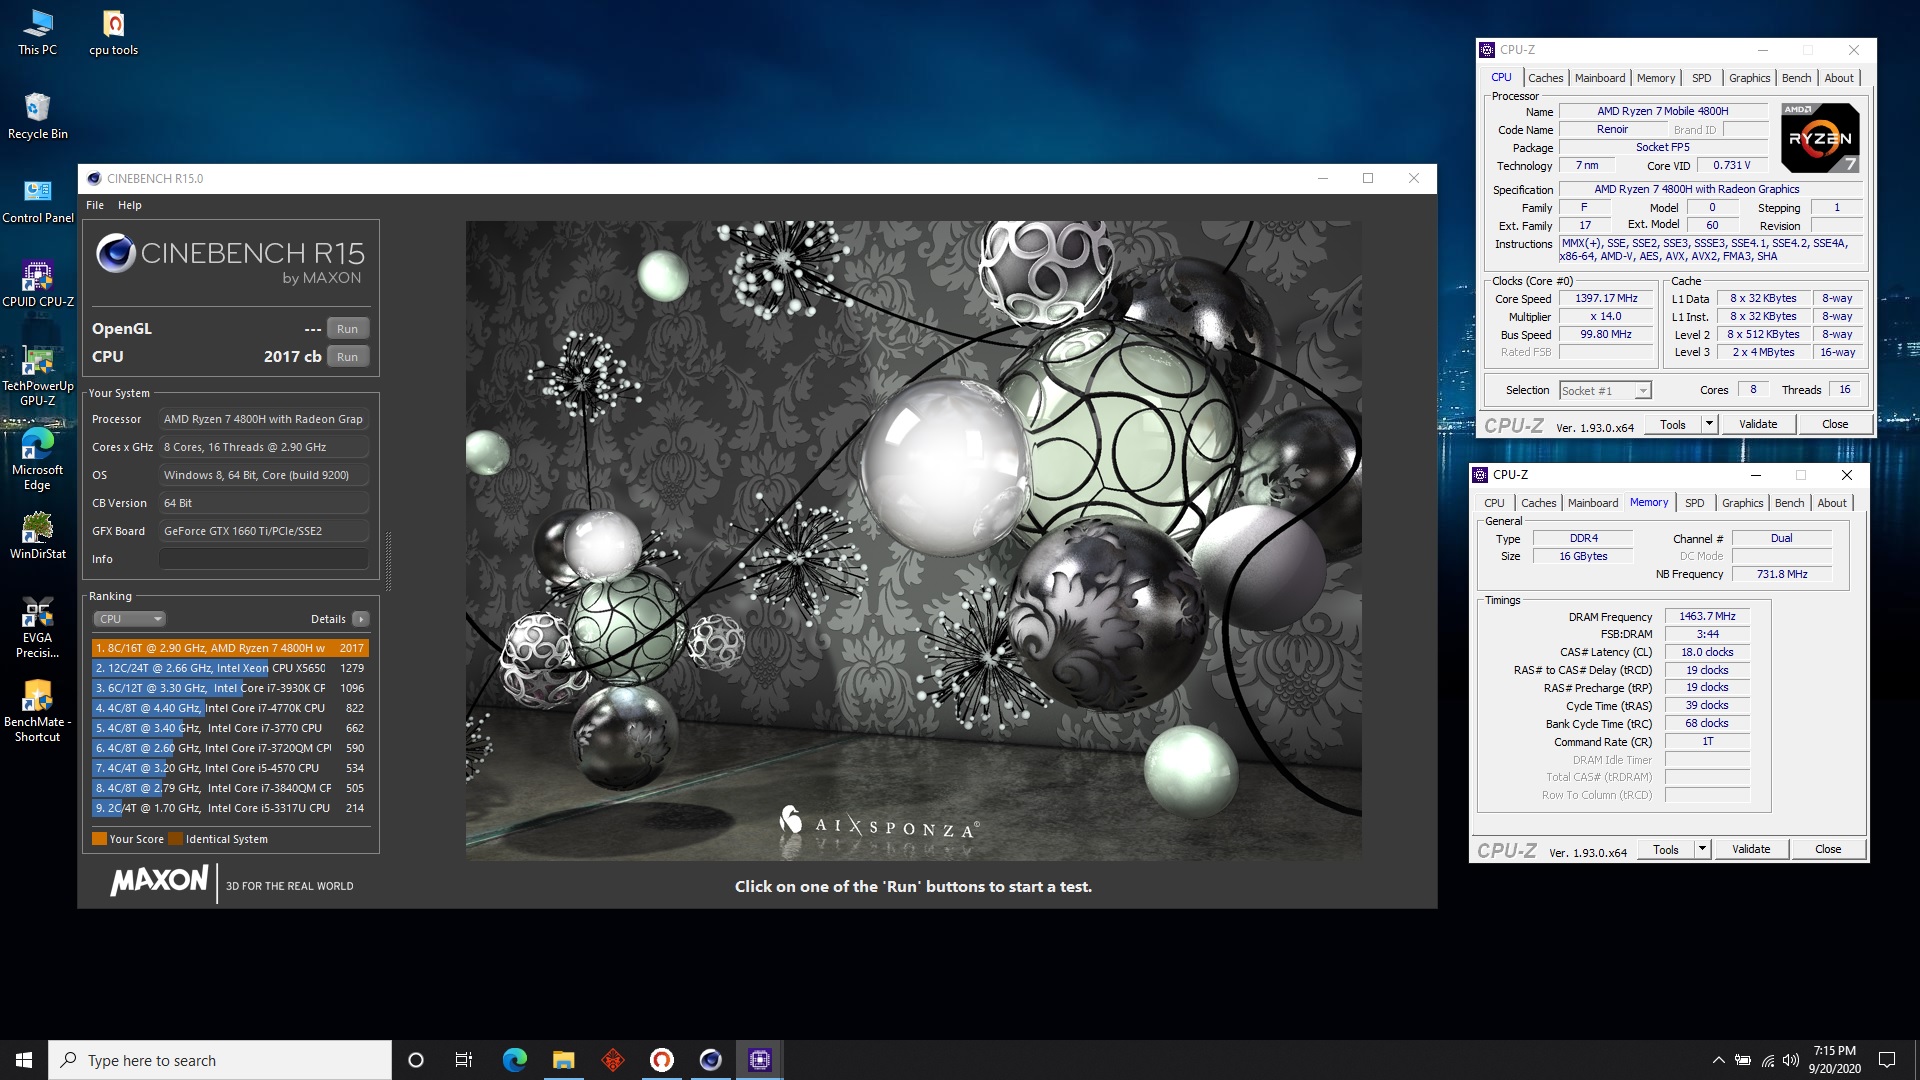Open red diamond app on taskbar
Screen dimensions: 1920x1080
[613, 1060]
